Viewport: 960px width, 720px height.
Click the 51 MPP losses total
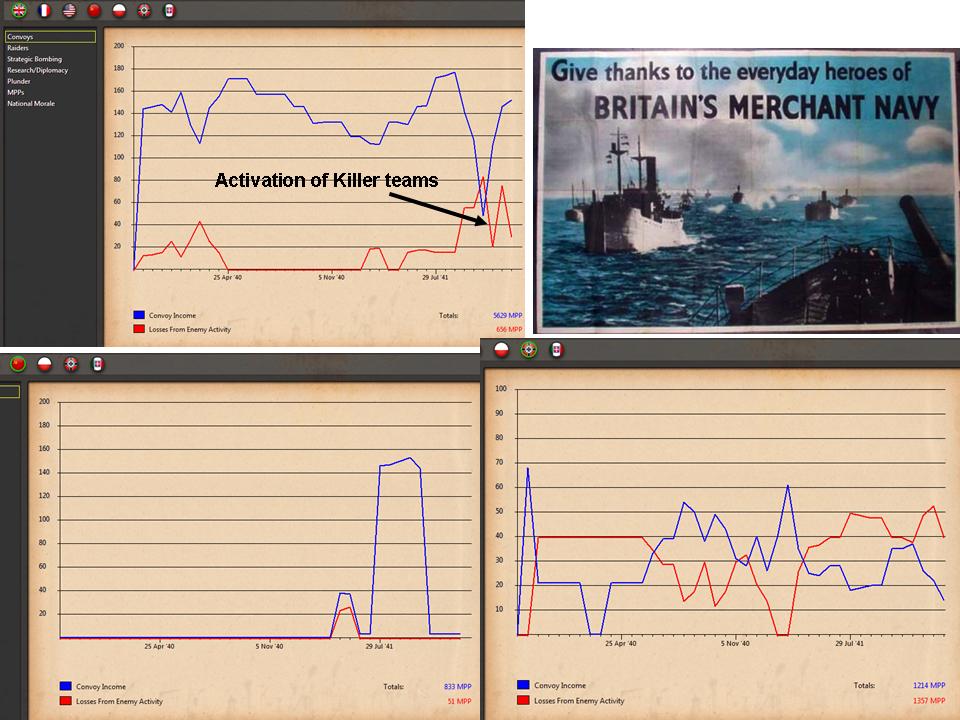459,702
